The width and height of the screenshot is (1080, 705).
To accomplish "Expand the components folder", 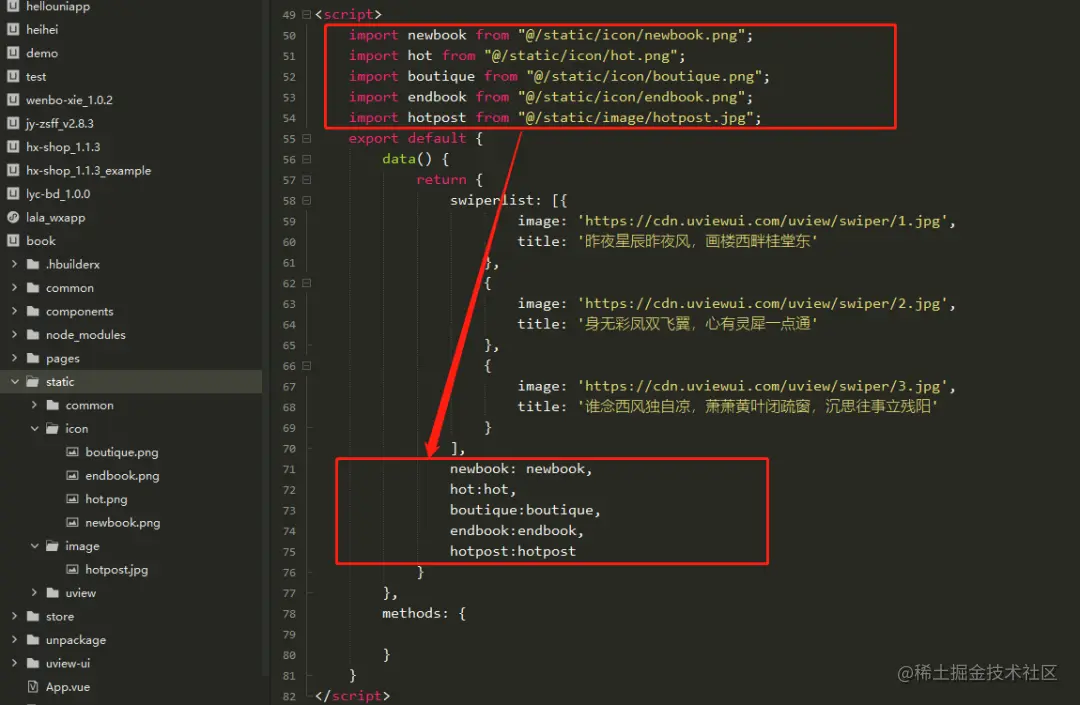I will [14, 311].
